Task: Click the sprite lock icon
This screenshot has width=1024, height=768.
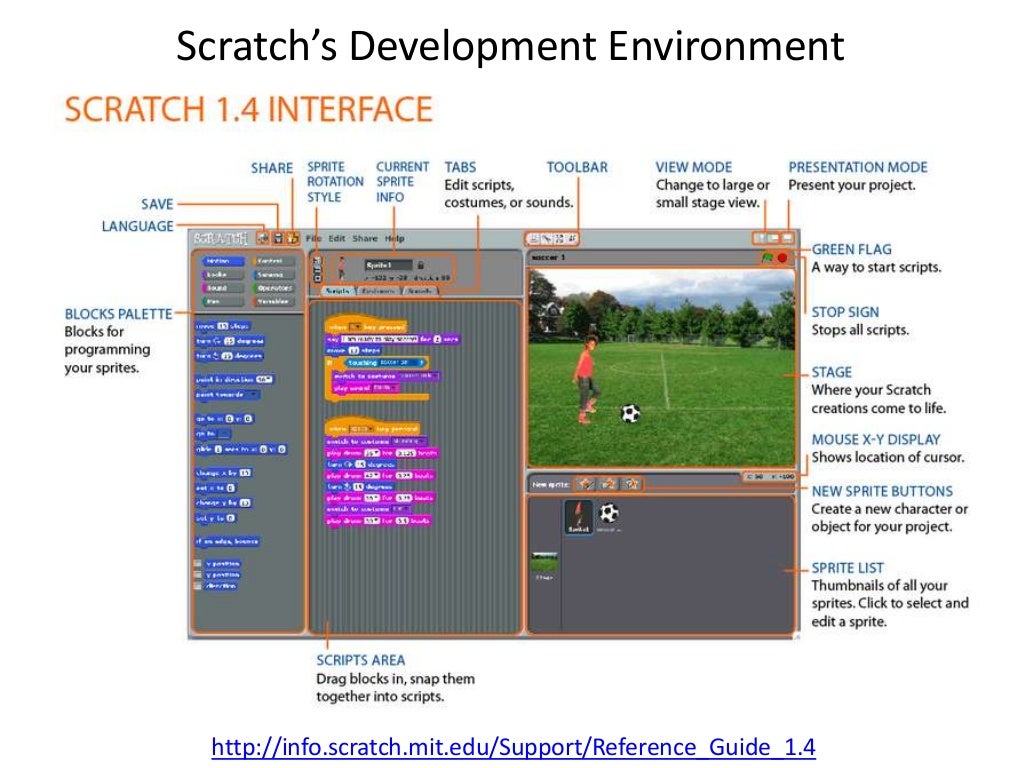Action: tap(421, 265)
